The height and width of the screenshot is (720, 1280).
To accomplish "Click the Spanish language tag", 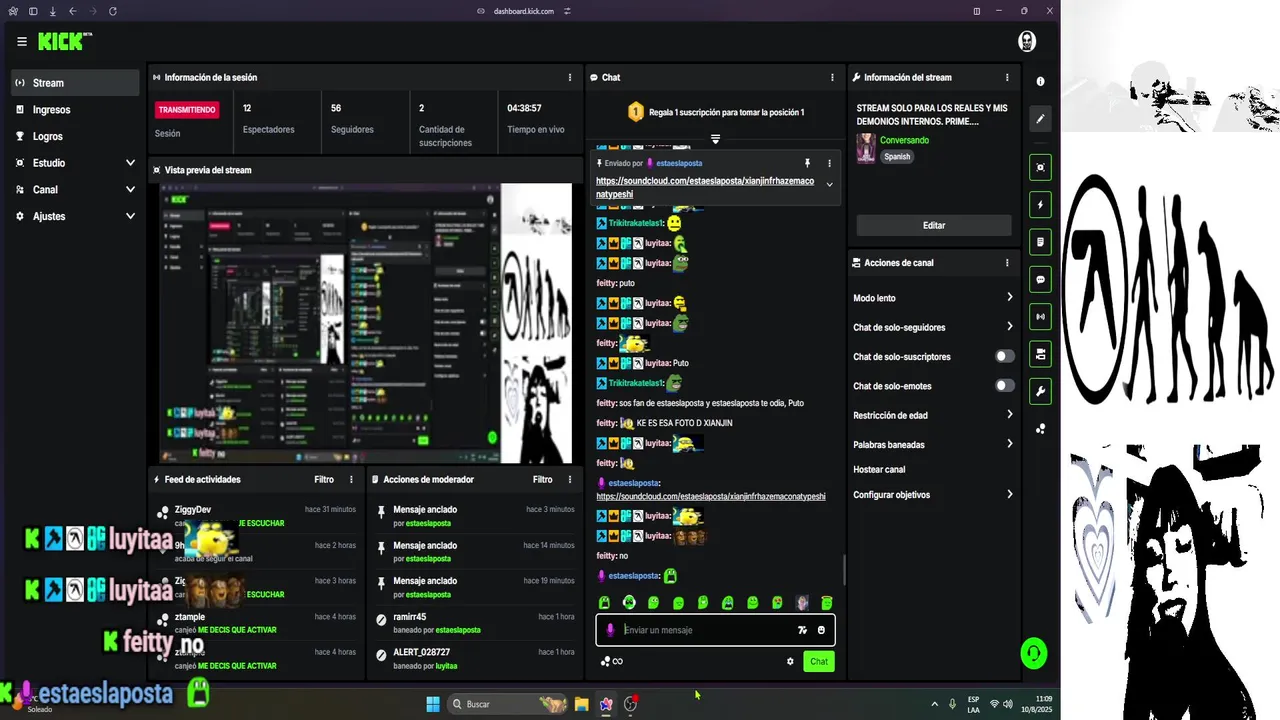I will (897, 157).
